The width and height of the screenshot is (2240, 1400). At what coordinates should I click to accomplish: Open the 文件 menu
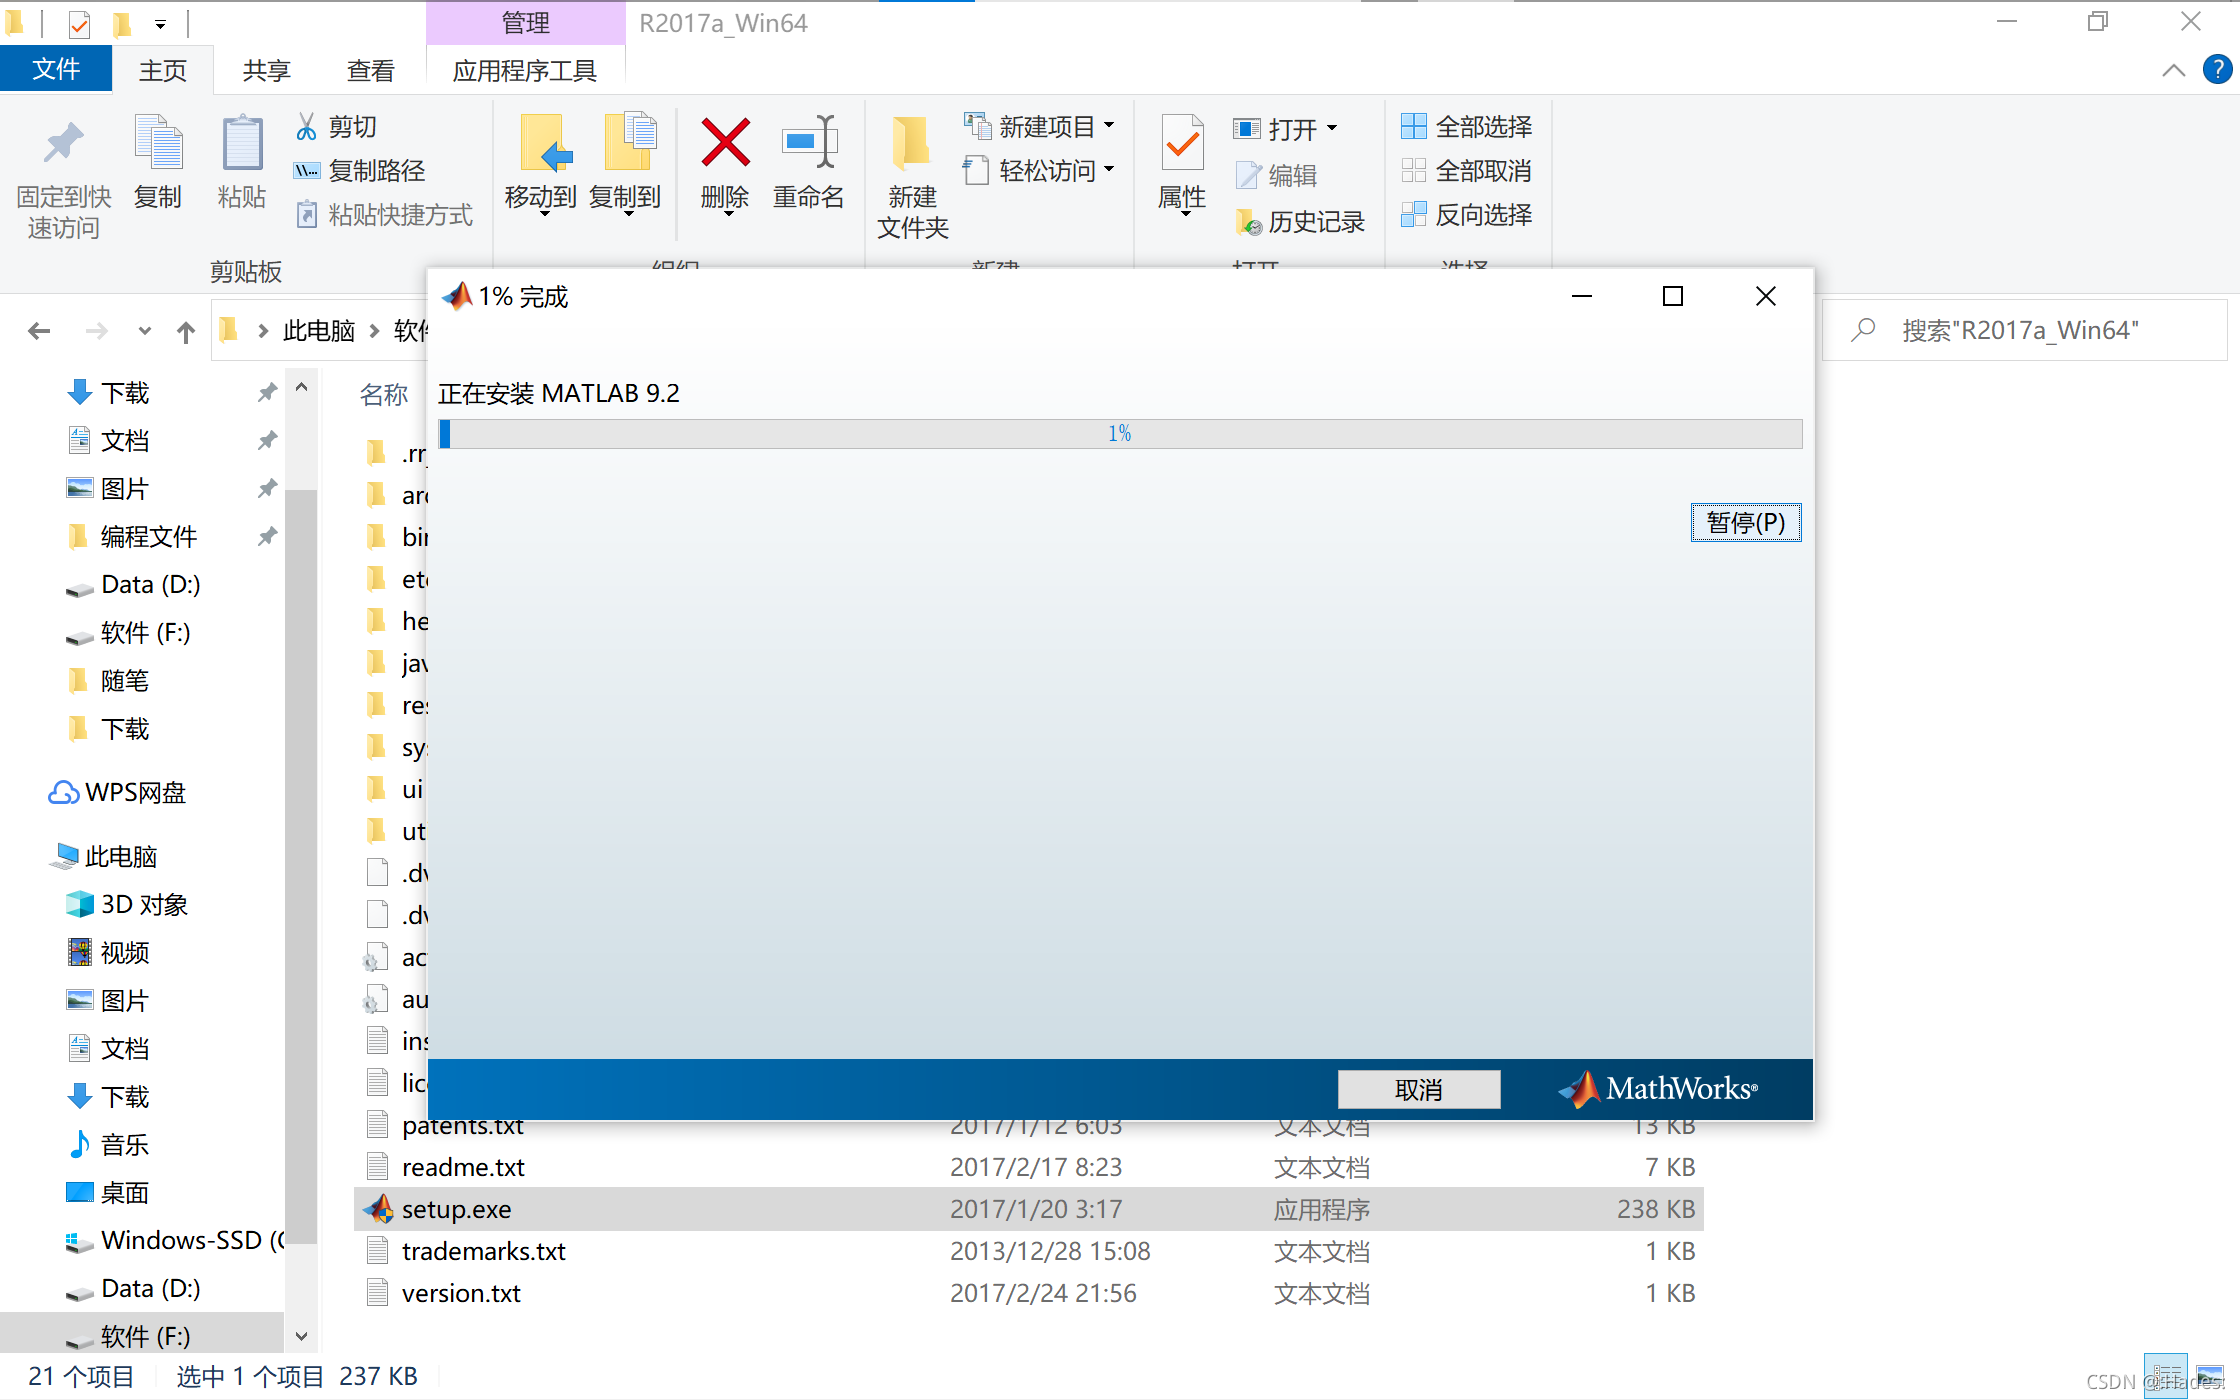pyautogui.click(x=55, y=69)
